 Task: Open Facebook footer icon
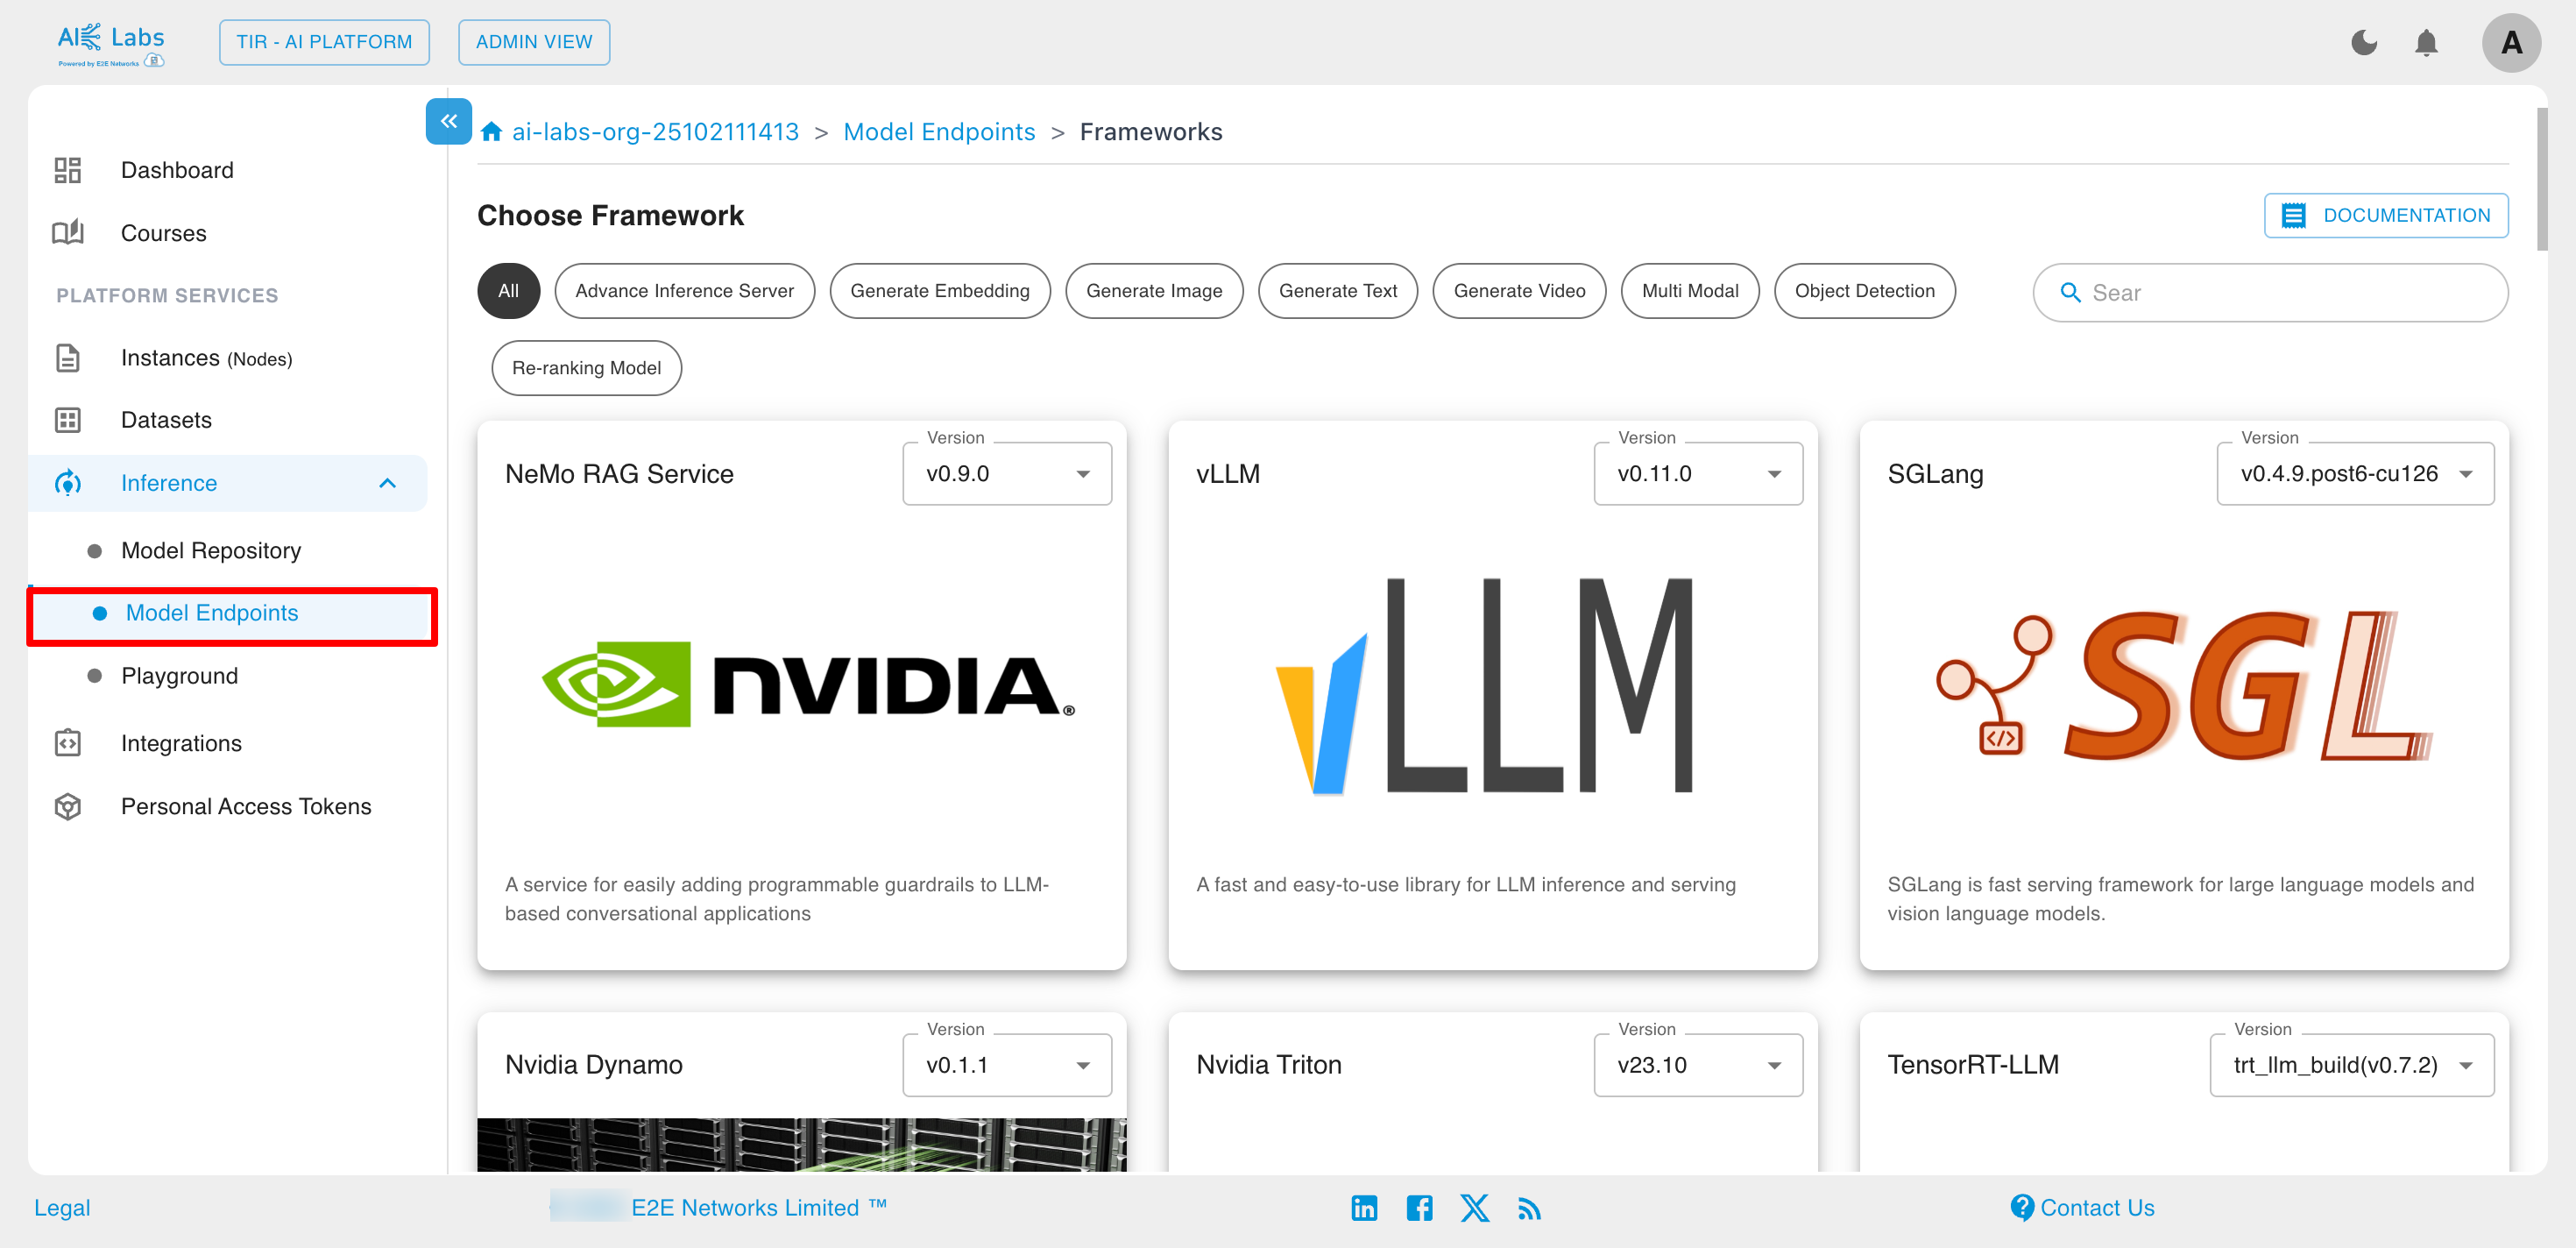[x=1419, y=1208]
